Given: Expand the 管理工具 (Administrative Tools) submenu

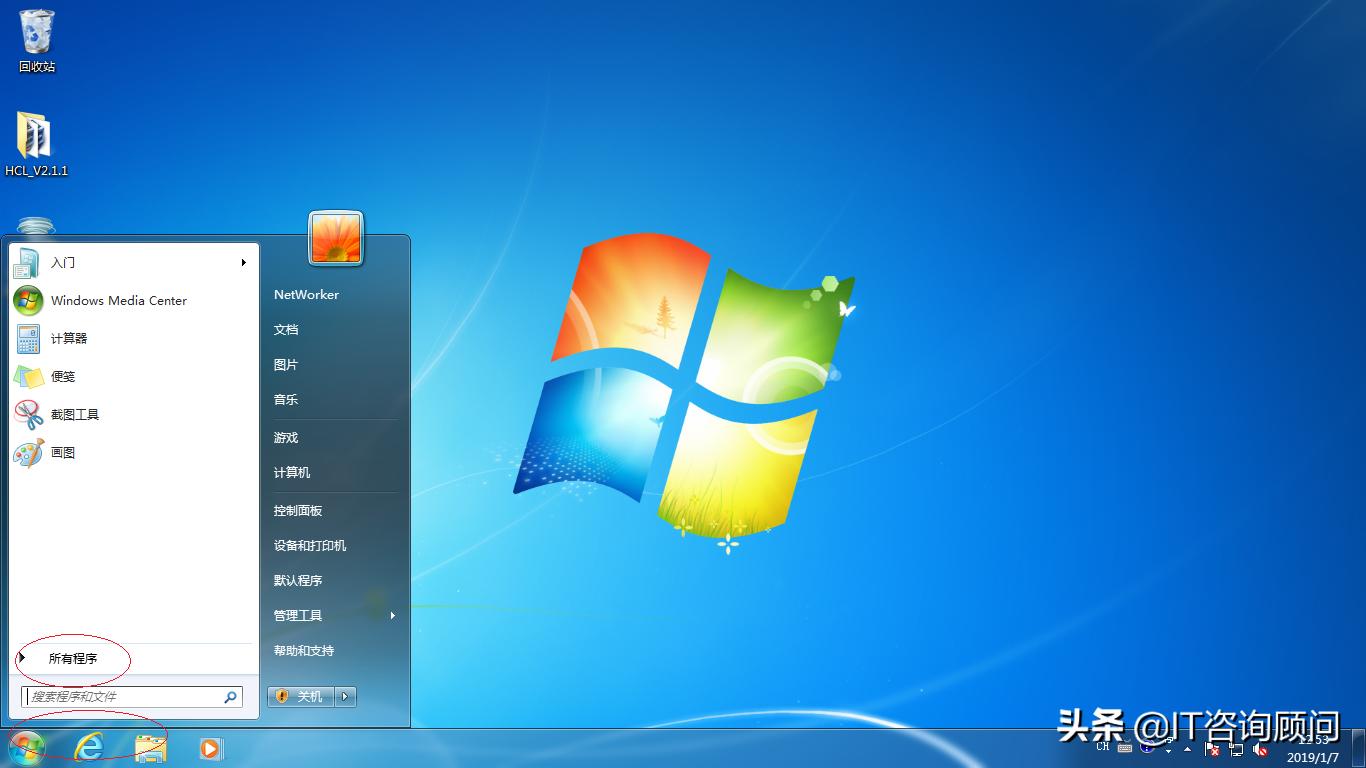Looking at the screenshot, I should [x=297, y=615].
